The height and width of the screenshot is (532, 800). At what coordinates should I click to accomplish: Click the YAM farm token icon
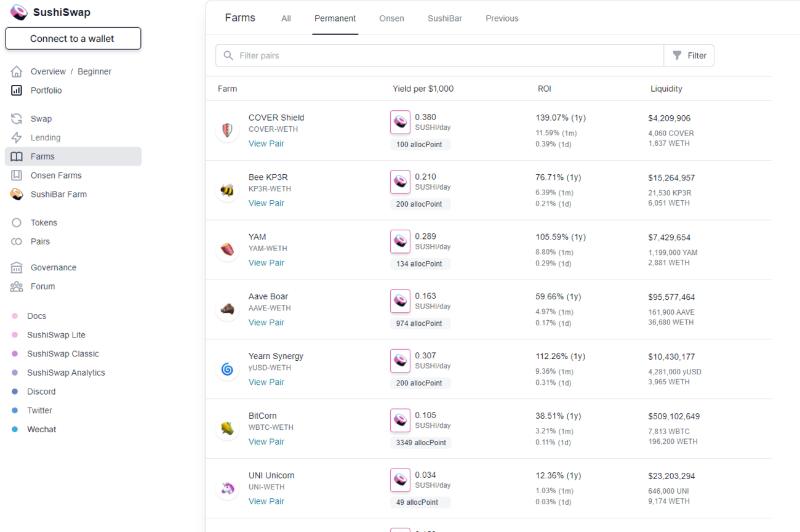227,249
